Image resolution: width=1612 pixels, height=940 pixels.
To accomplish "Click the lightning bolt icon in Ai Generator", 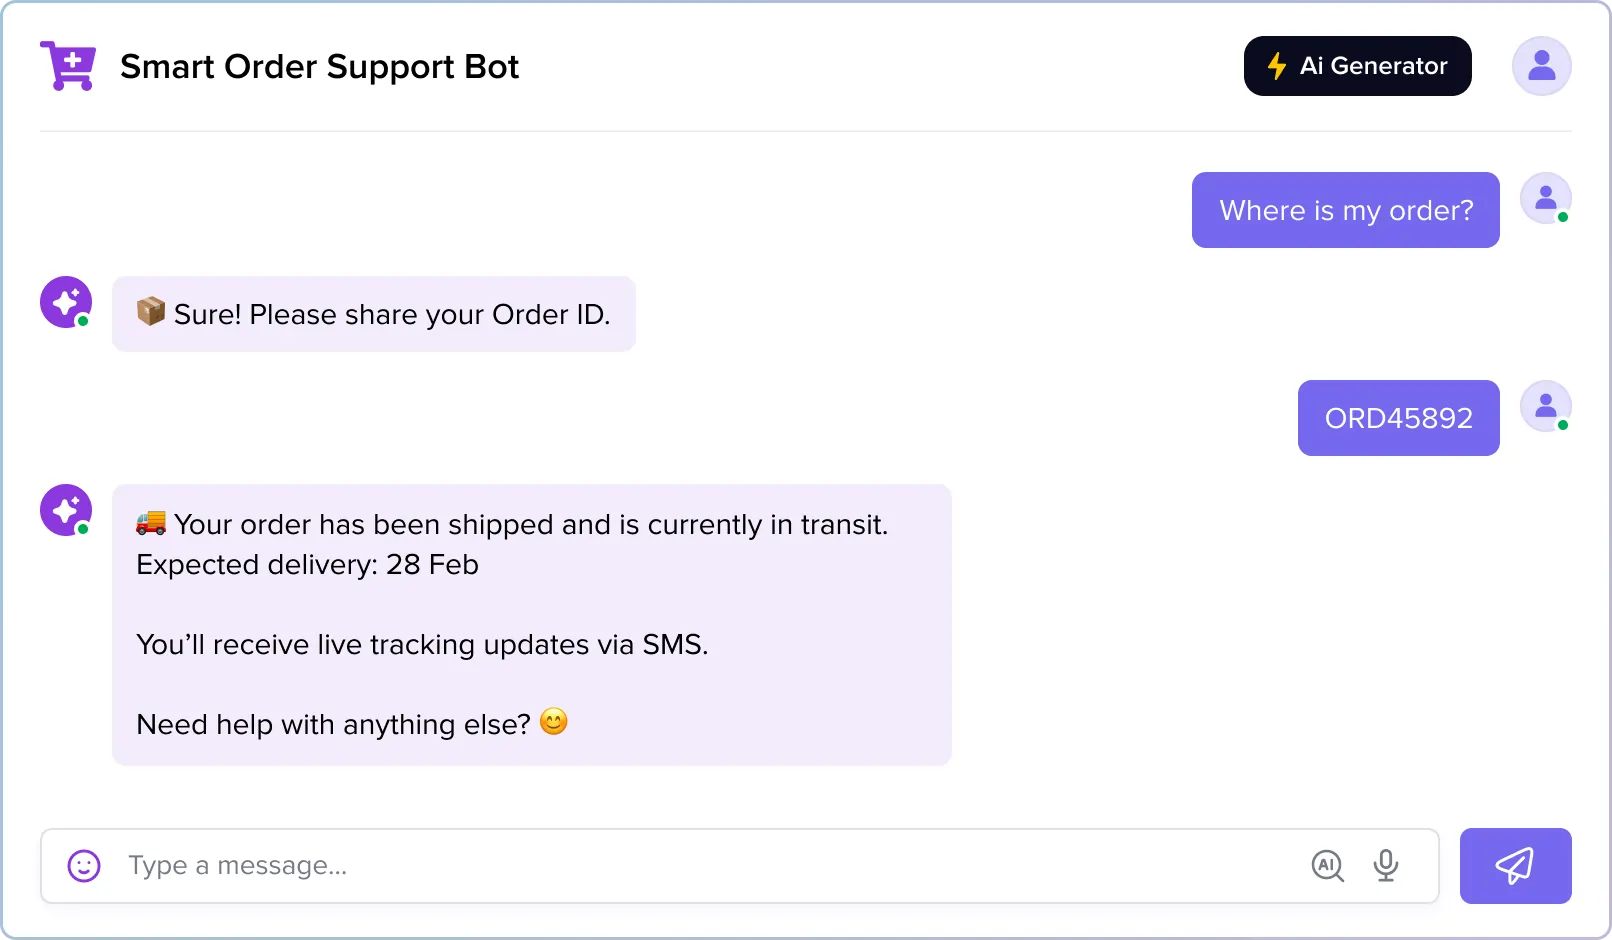I will click(x=1276, y=66).
